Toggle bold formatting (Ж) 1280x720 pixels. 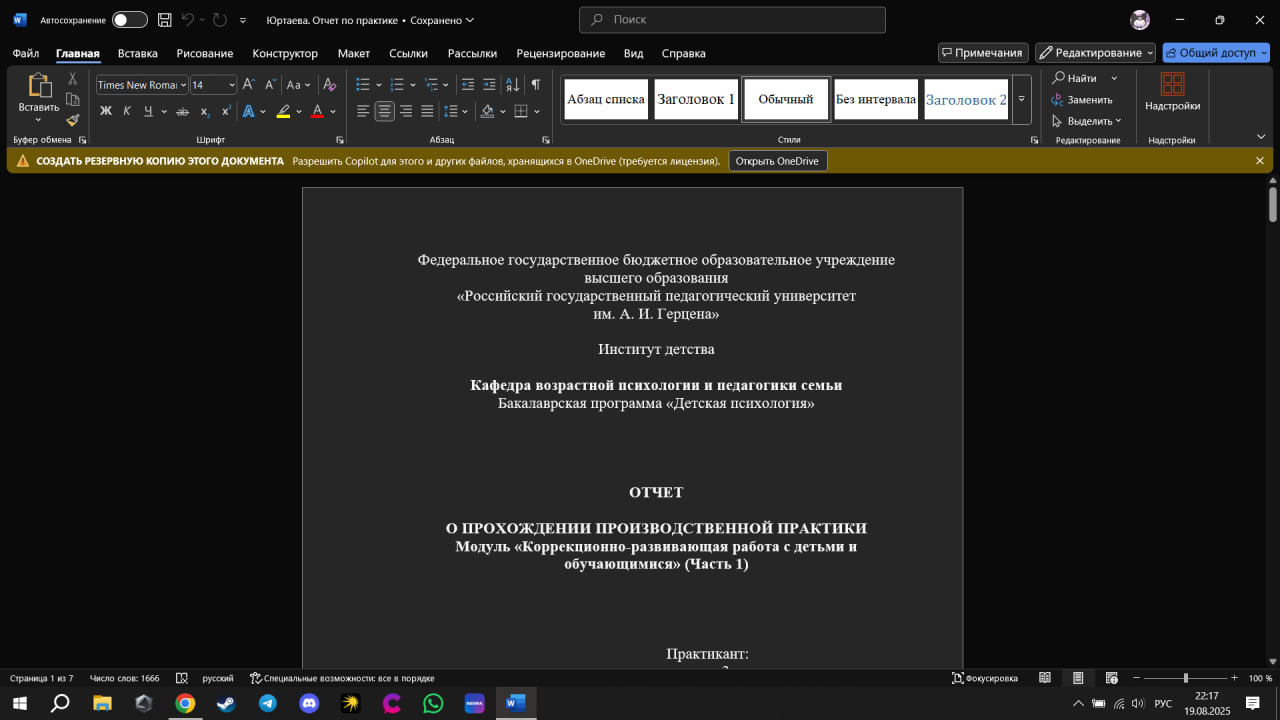105,111
